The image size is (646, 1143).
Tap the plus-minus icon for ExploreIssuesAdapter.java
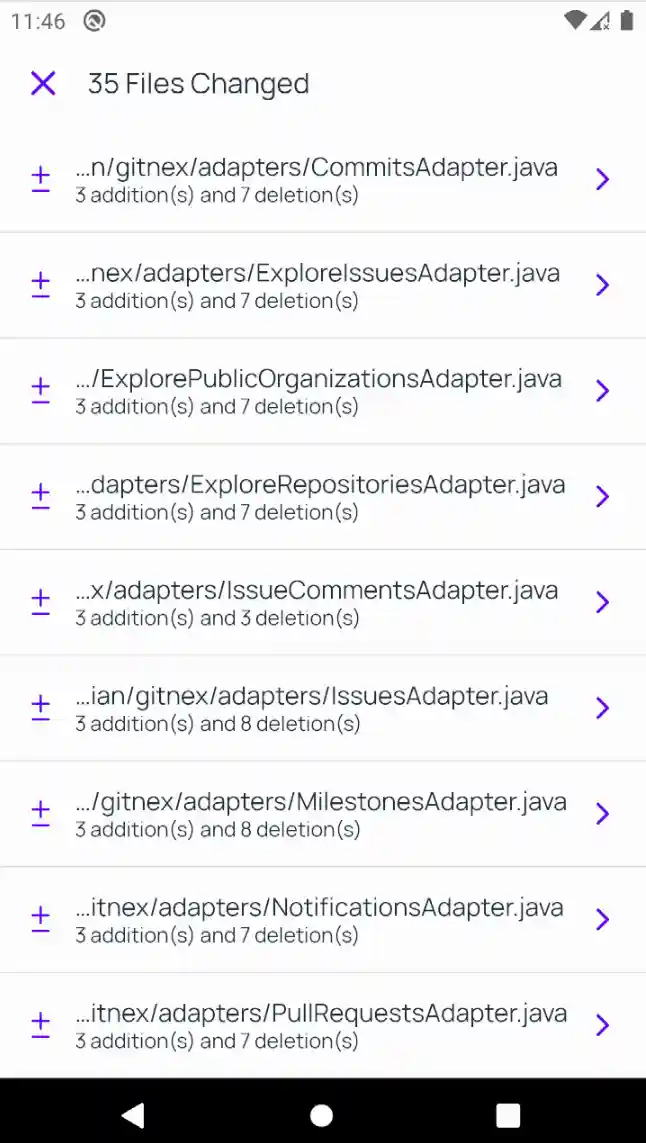(x=40, y=286)
